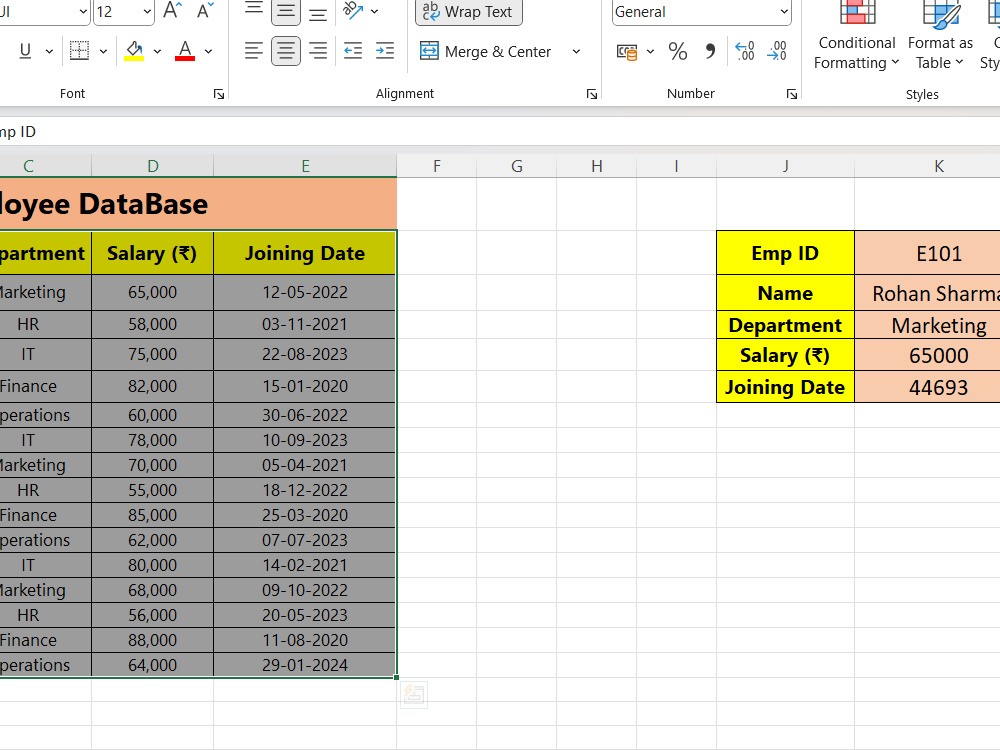Image resolution: width=1000 pixels, height=750 pixels.
Task: Select joining date 22-08-2023
Action: tap(305, 354)
